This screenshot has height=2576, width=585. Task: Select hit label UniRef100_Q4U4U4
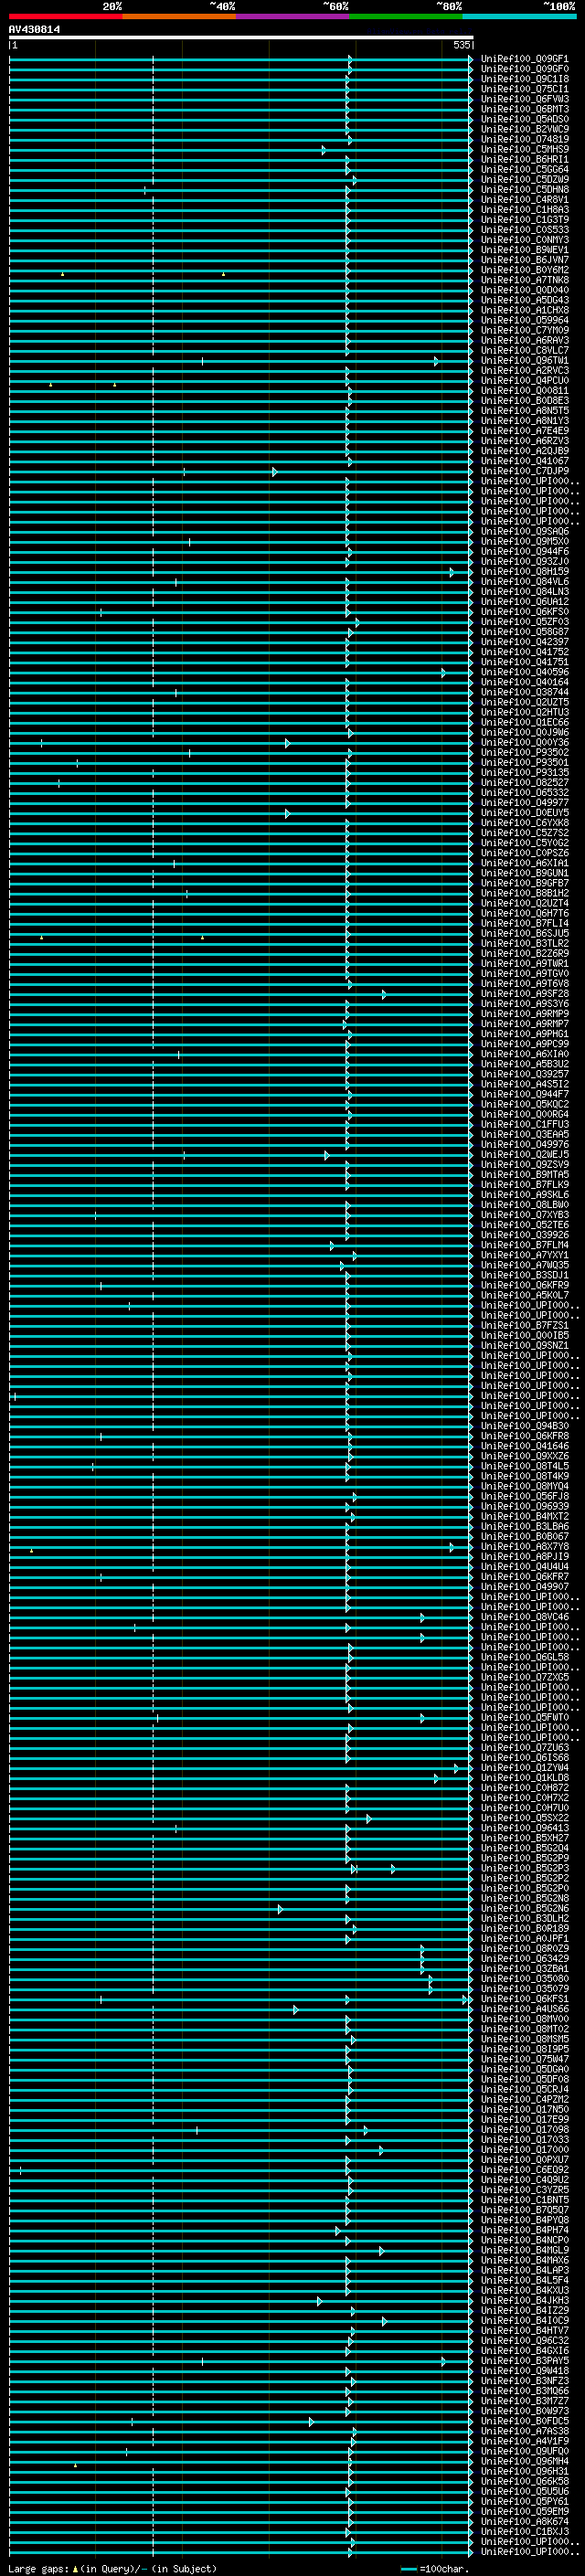(525, 1566)
